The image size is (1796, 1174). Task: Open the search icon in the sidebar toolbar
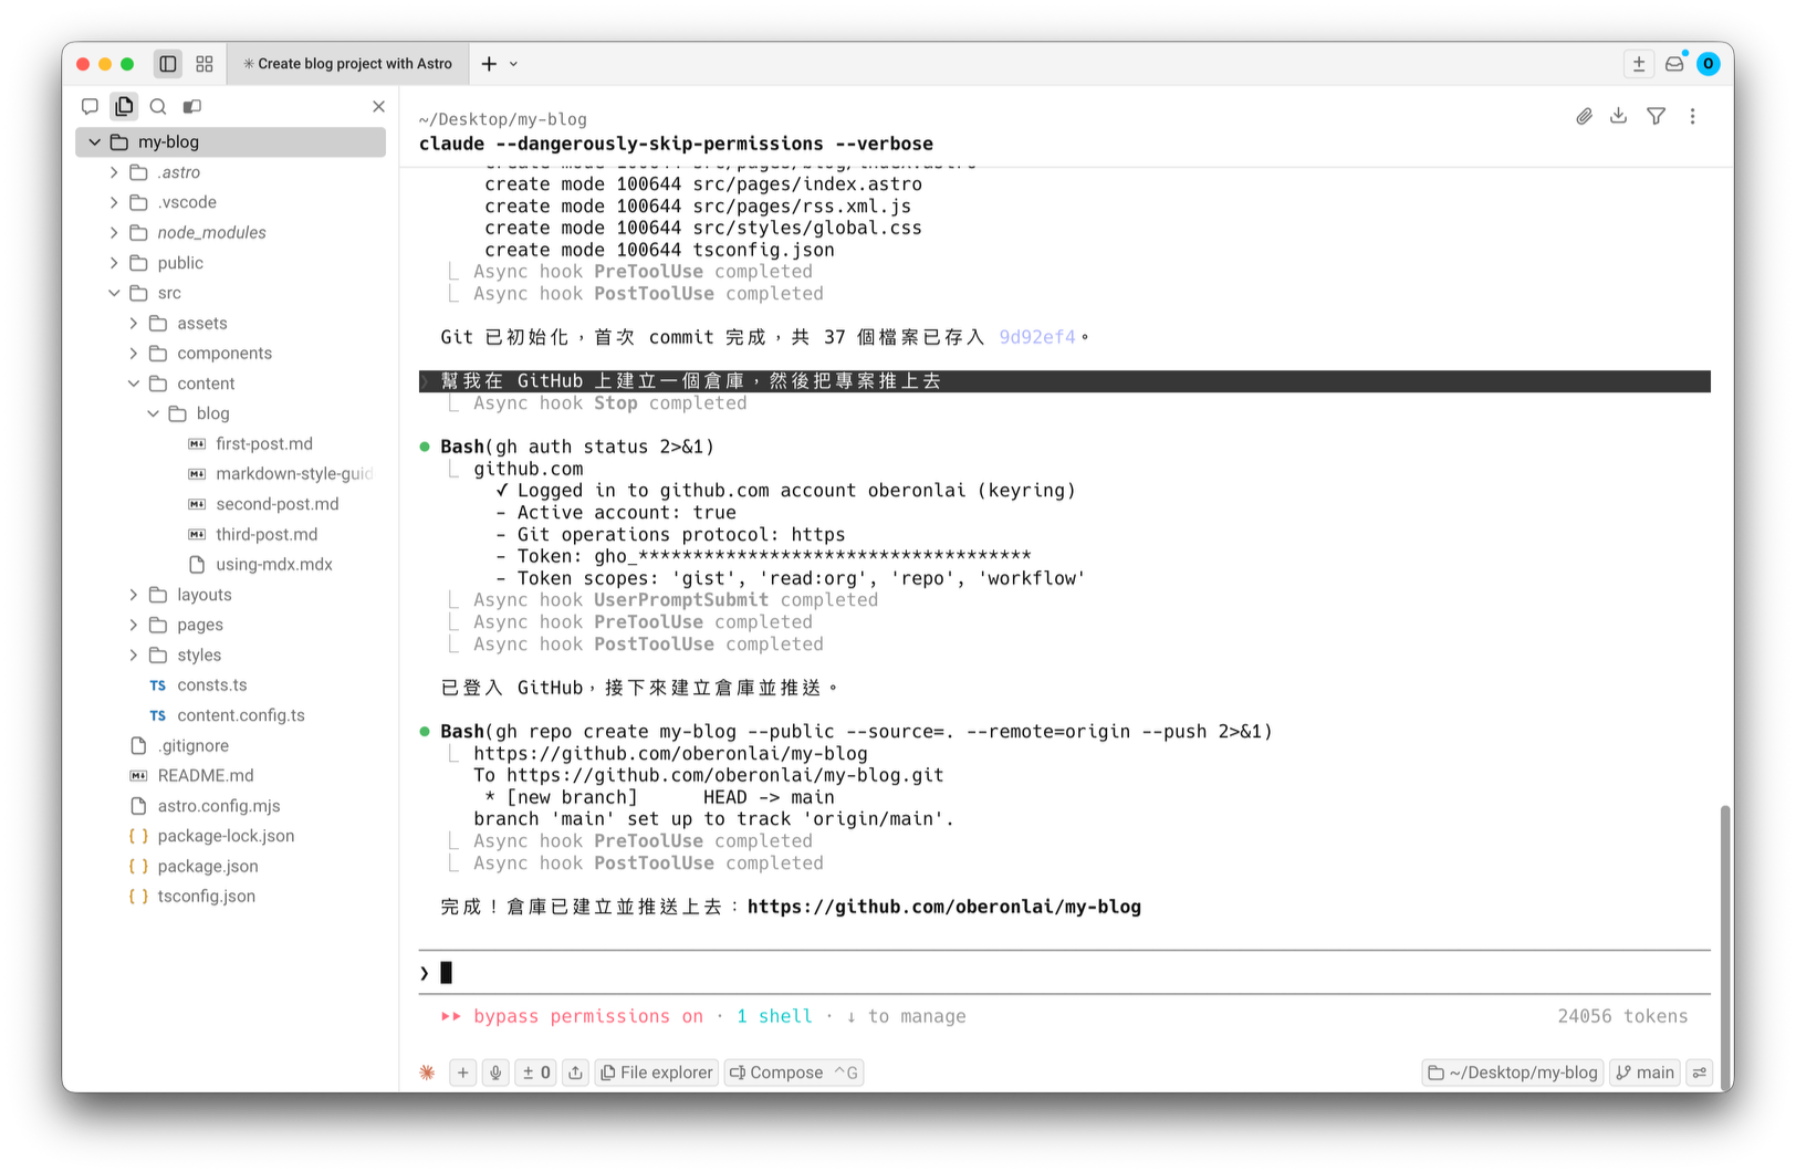click(x=158, y=106)
